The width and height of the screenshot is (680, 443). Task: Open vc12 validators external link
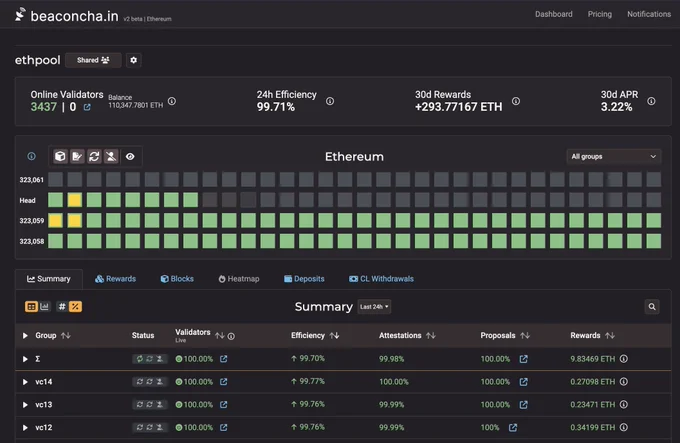click(223, 427)
